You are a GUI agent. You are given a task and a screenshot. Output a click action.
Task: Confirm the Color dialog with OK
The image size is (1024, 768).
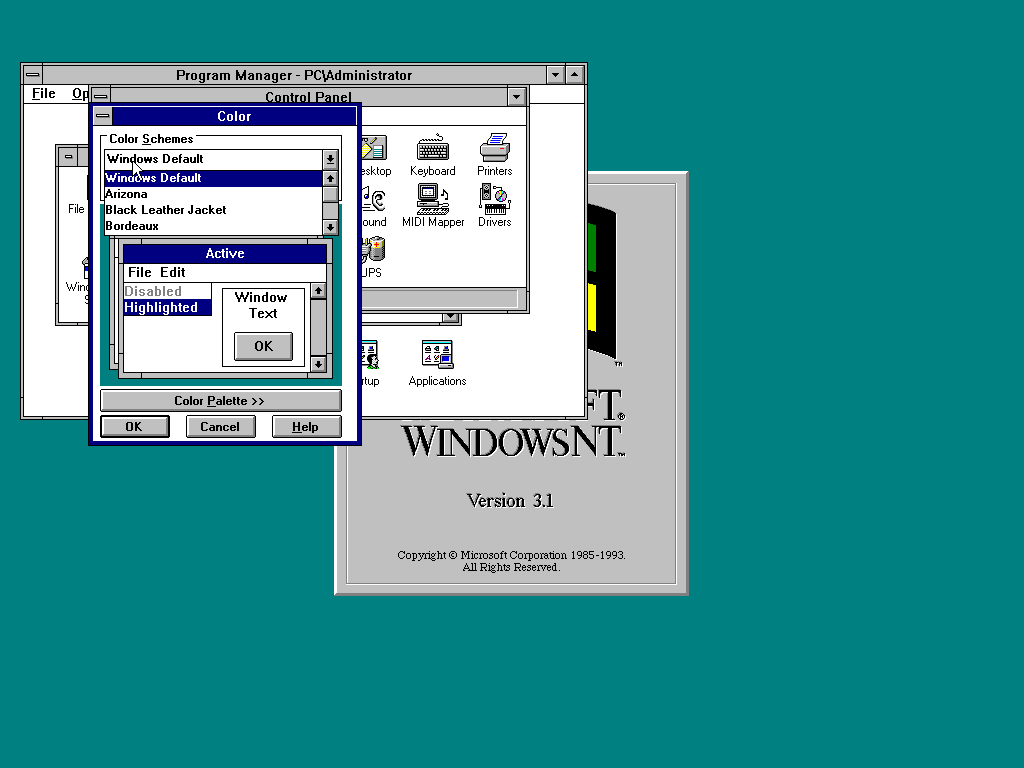coord(135,426)
